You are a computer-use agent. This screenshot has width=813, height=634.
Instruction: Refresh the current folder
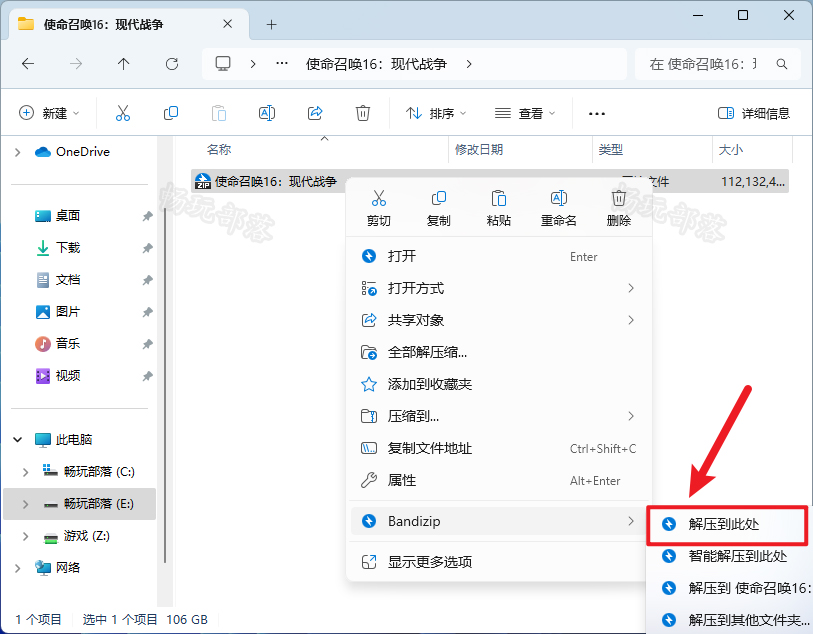click(x=172, y=64)
